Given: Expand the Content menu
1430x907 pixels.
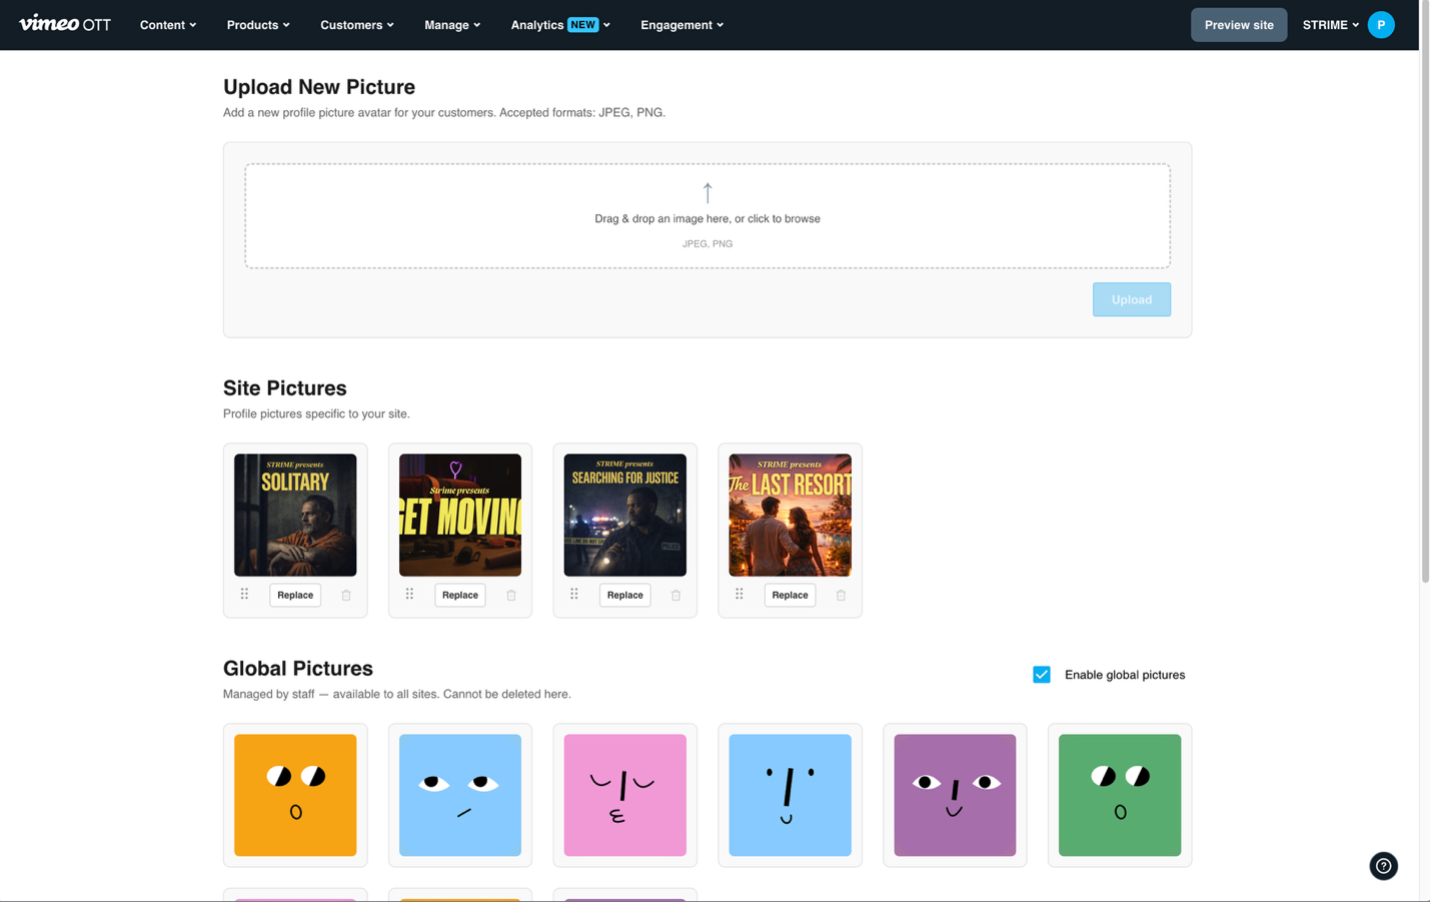Looking at the screenshot, I should point(168,25).
